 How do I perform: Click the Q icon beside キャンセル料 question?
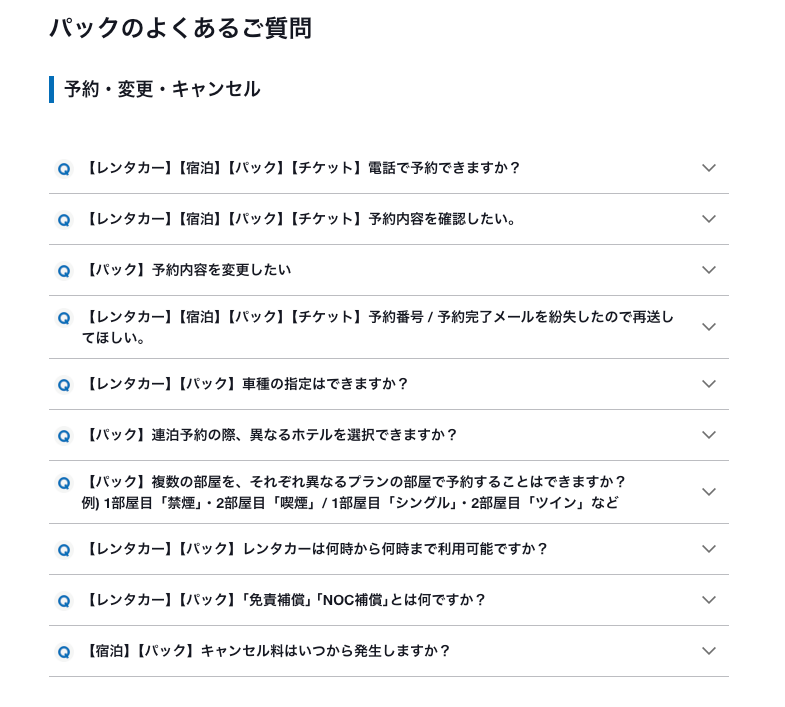(x=64, y=652)
